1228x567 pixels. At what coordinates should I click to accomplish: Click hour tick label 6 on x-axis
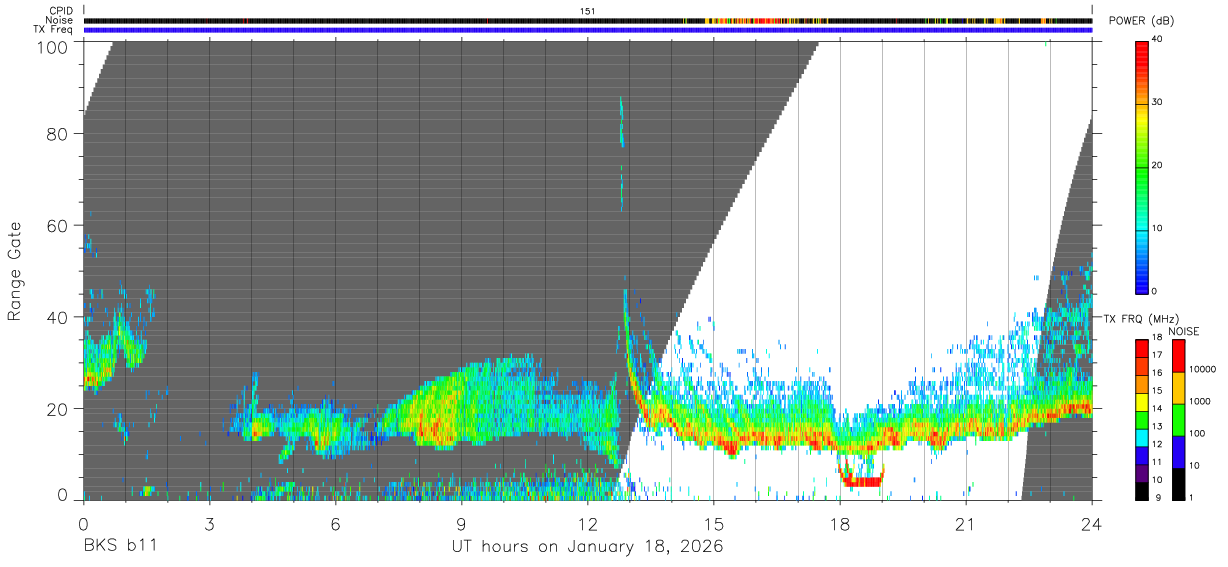[335, 523]
